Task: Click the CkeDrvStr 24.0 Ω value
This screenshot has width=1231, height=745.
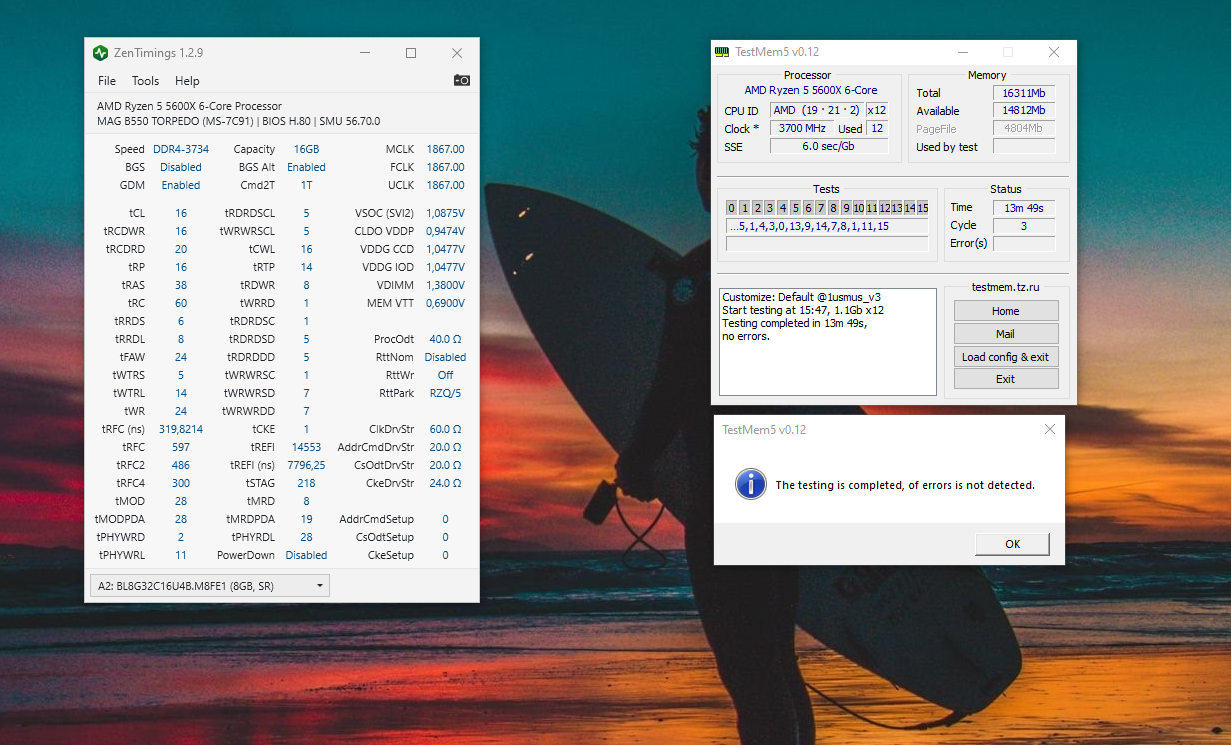Action: (x=445, y=483)
